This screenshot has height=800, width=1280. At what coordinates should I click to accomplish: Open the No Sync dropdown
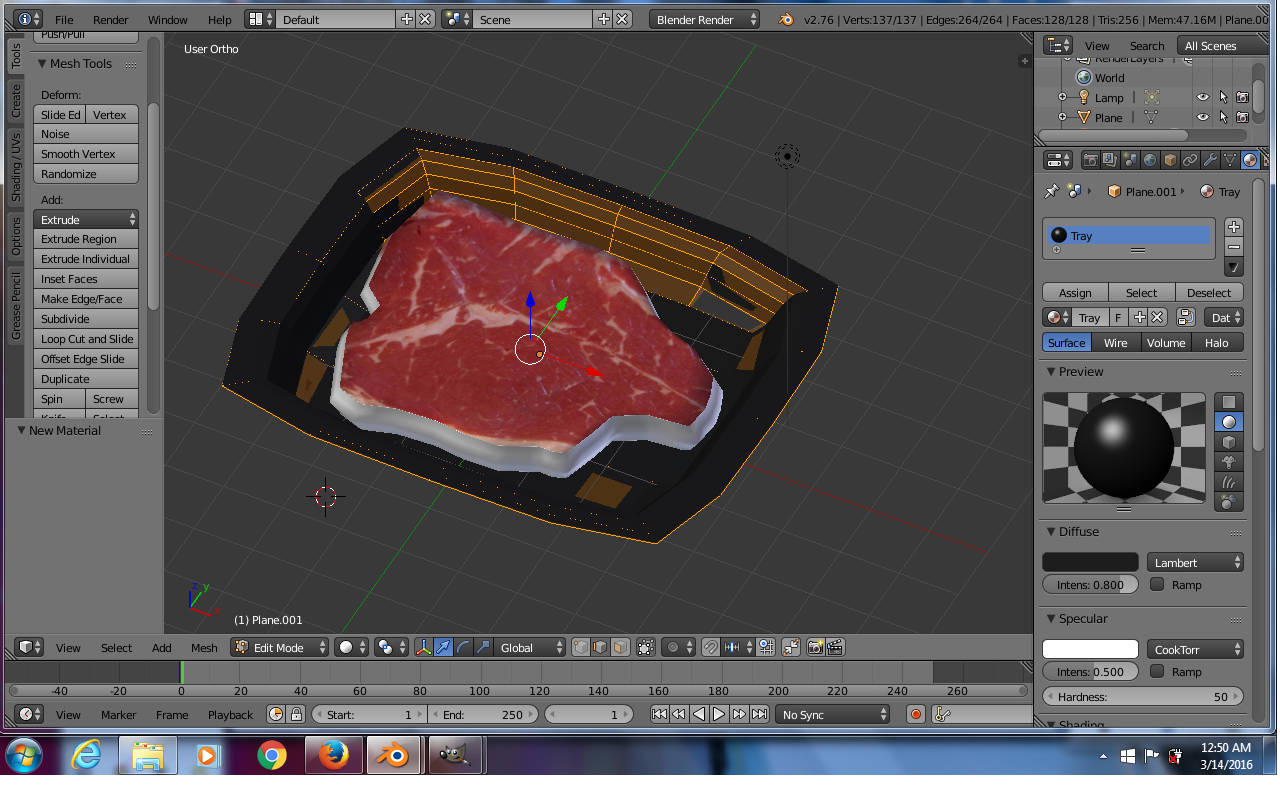(833, 714)
